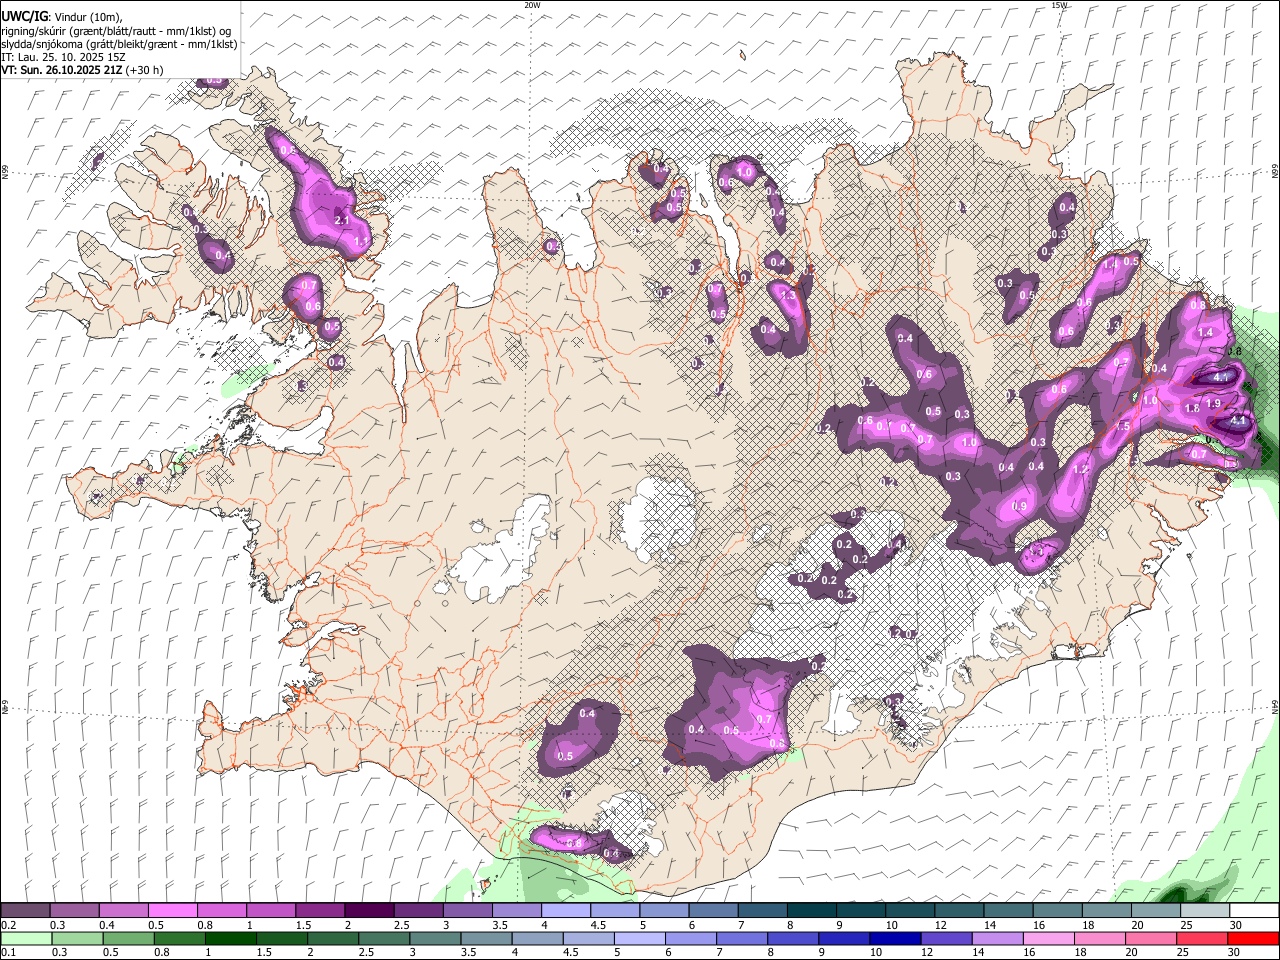
Task: Click the lower legend swatch between 25 and 30
Action: pos(1202,939)
